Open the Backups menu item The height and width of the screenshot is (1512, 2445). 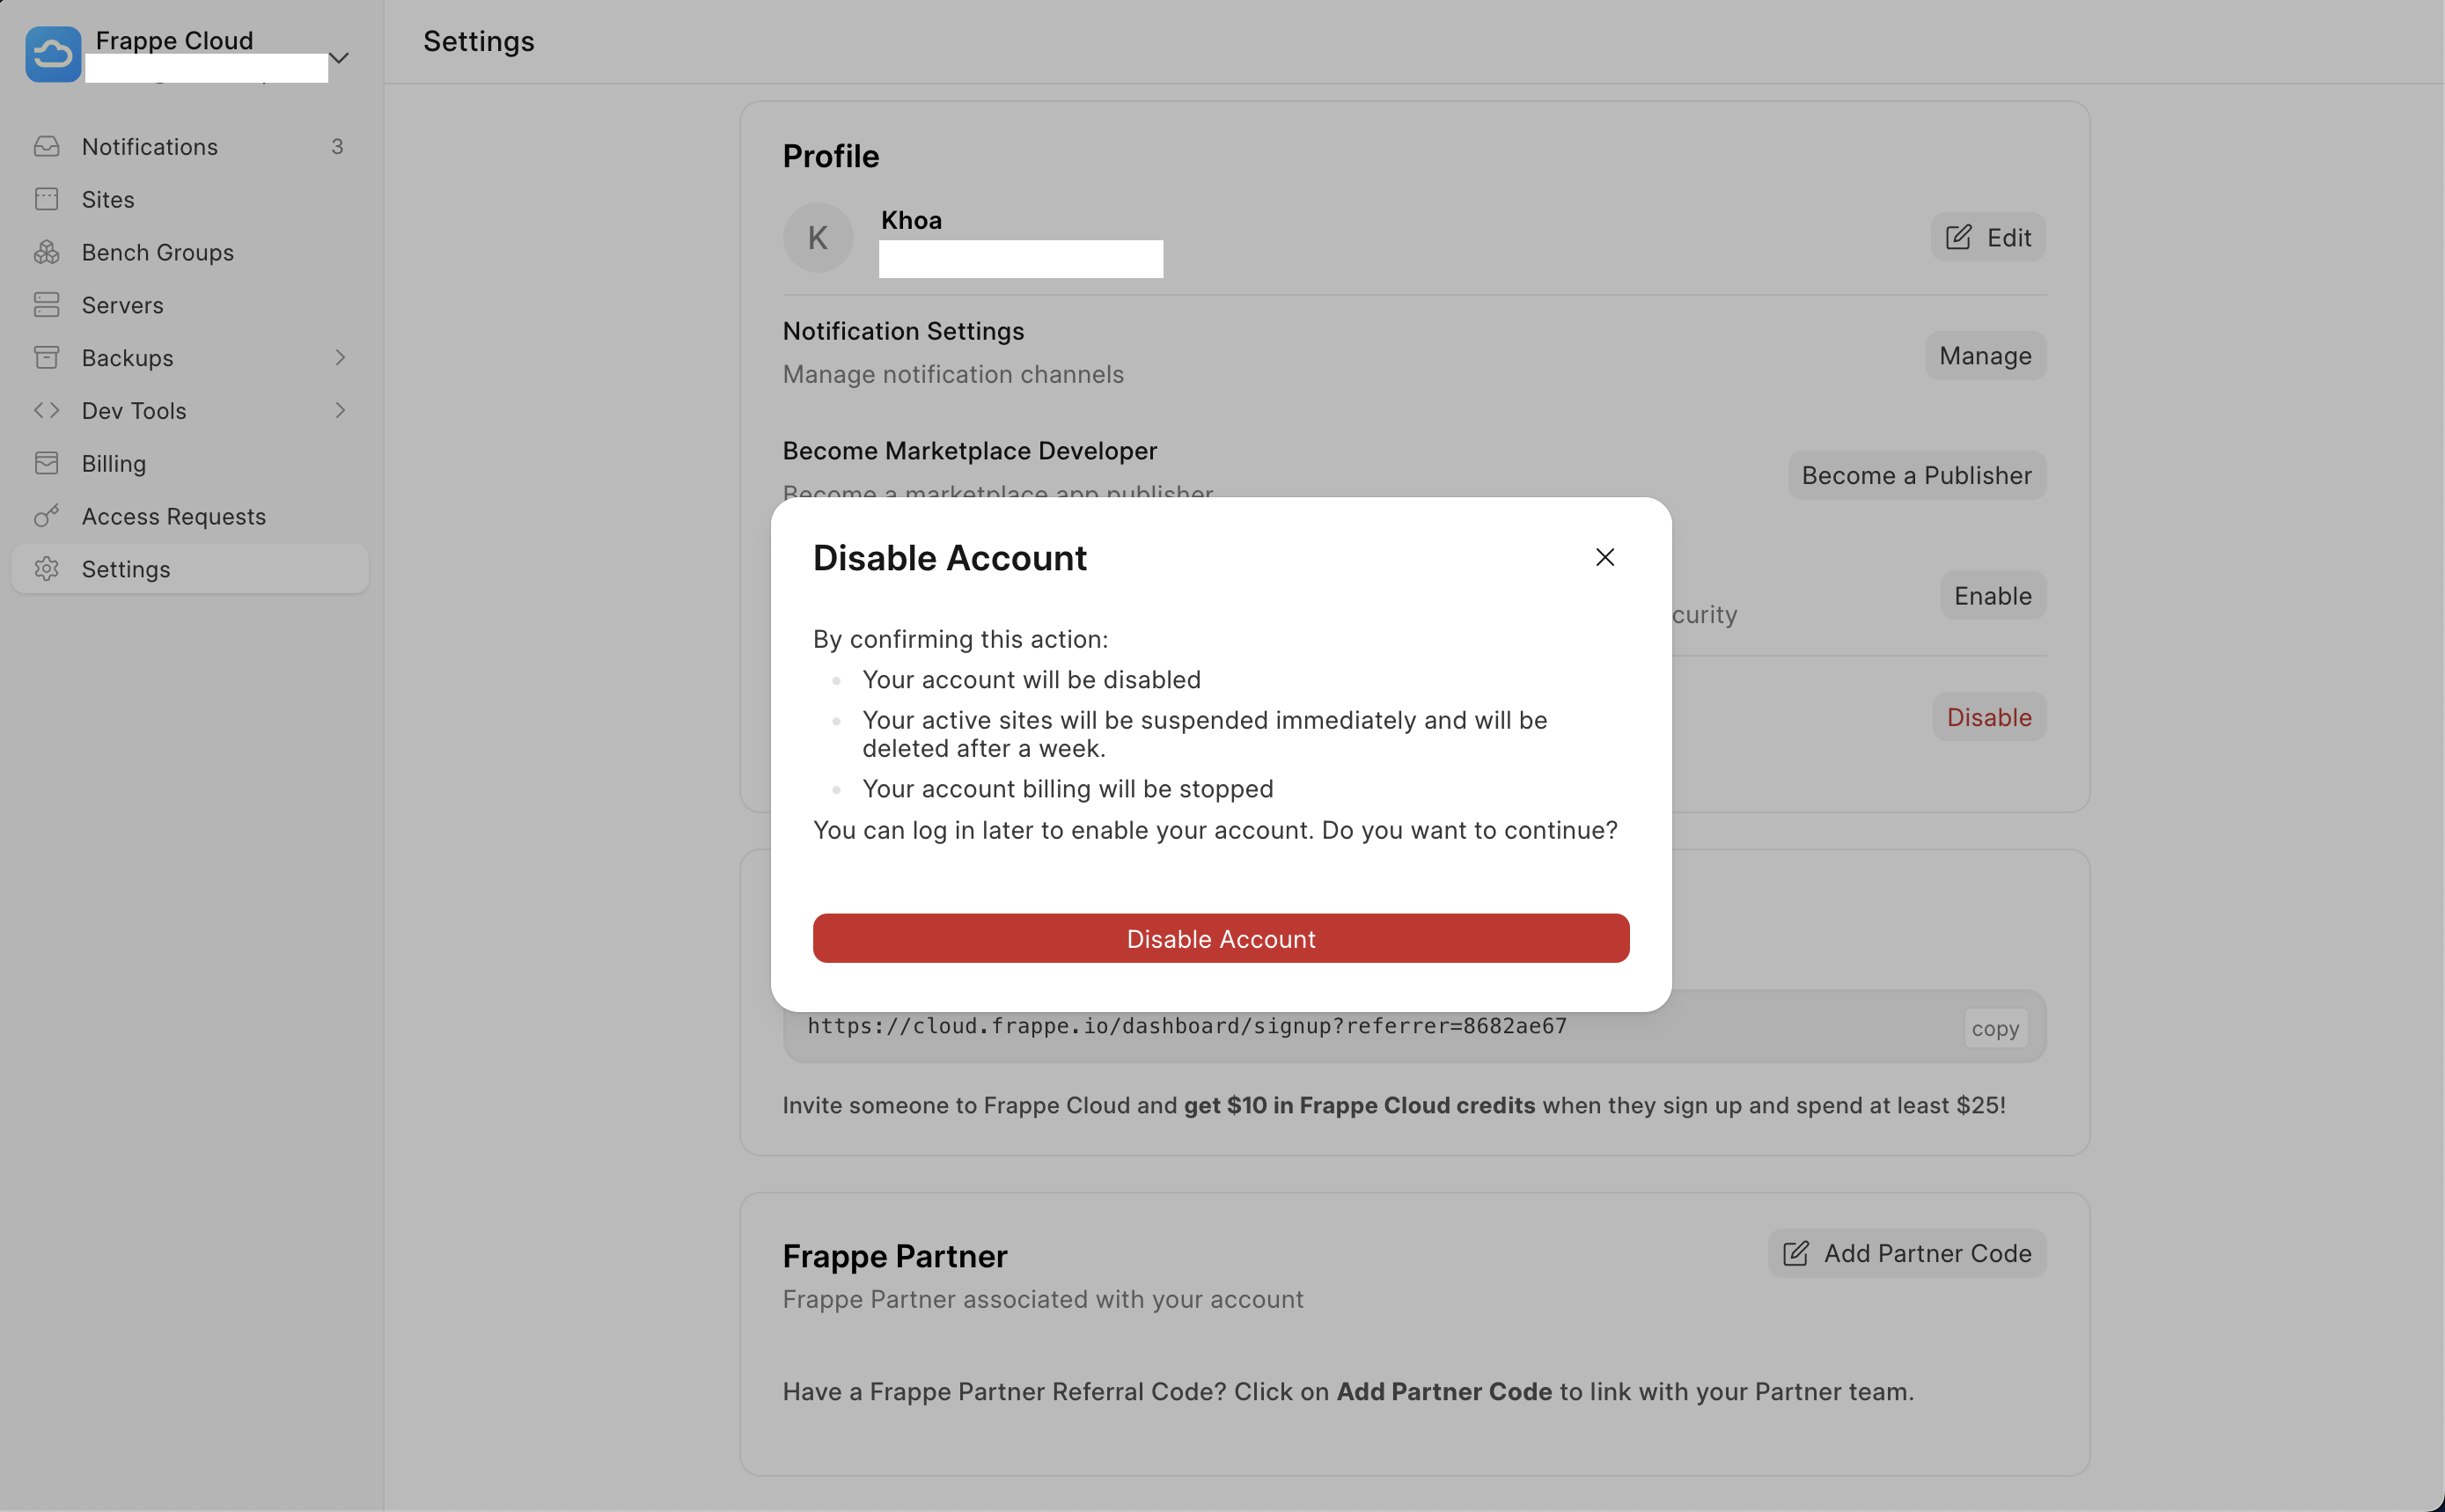point(127,357)
